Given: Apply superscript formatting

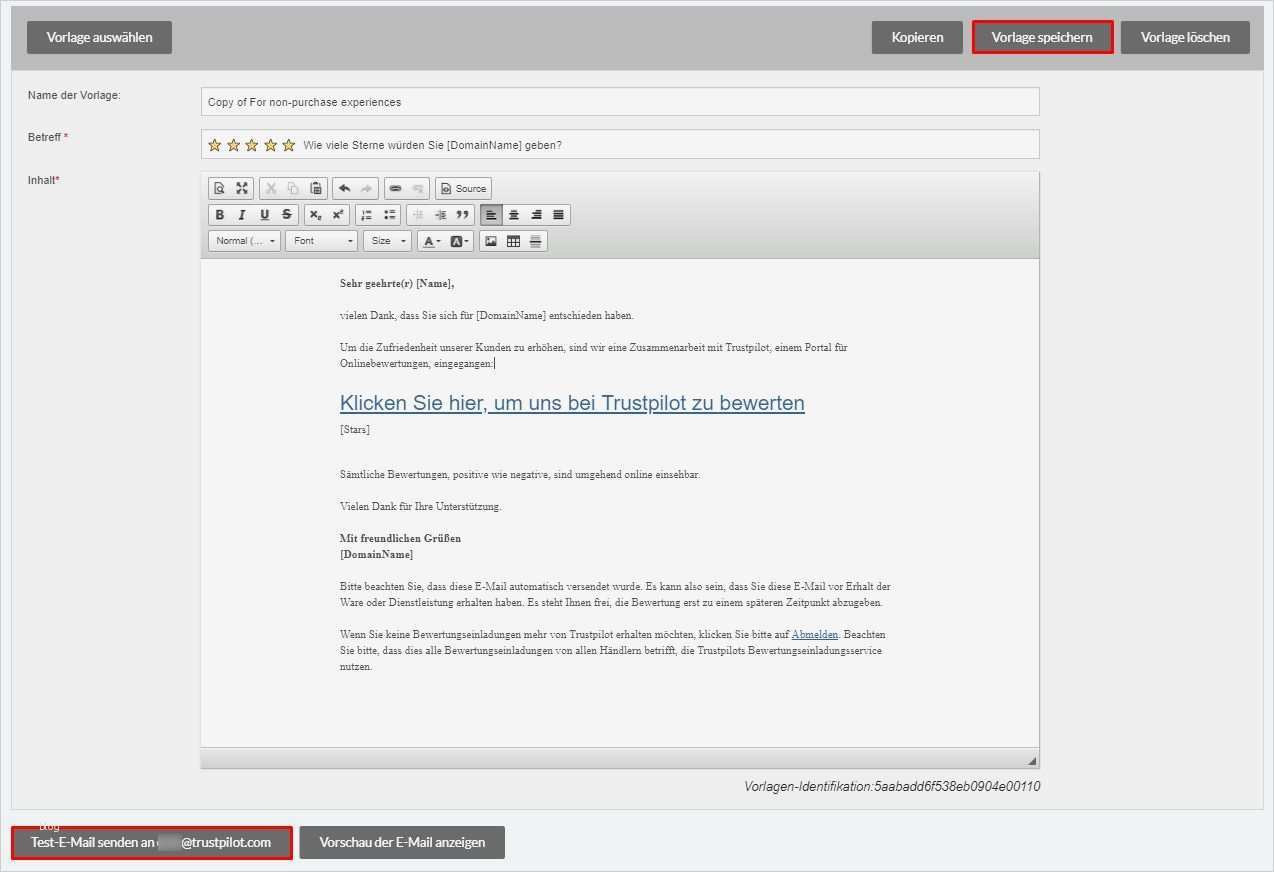Looking at the screenshot, I should pos(338,214).
